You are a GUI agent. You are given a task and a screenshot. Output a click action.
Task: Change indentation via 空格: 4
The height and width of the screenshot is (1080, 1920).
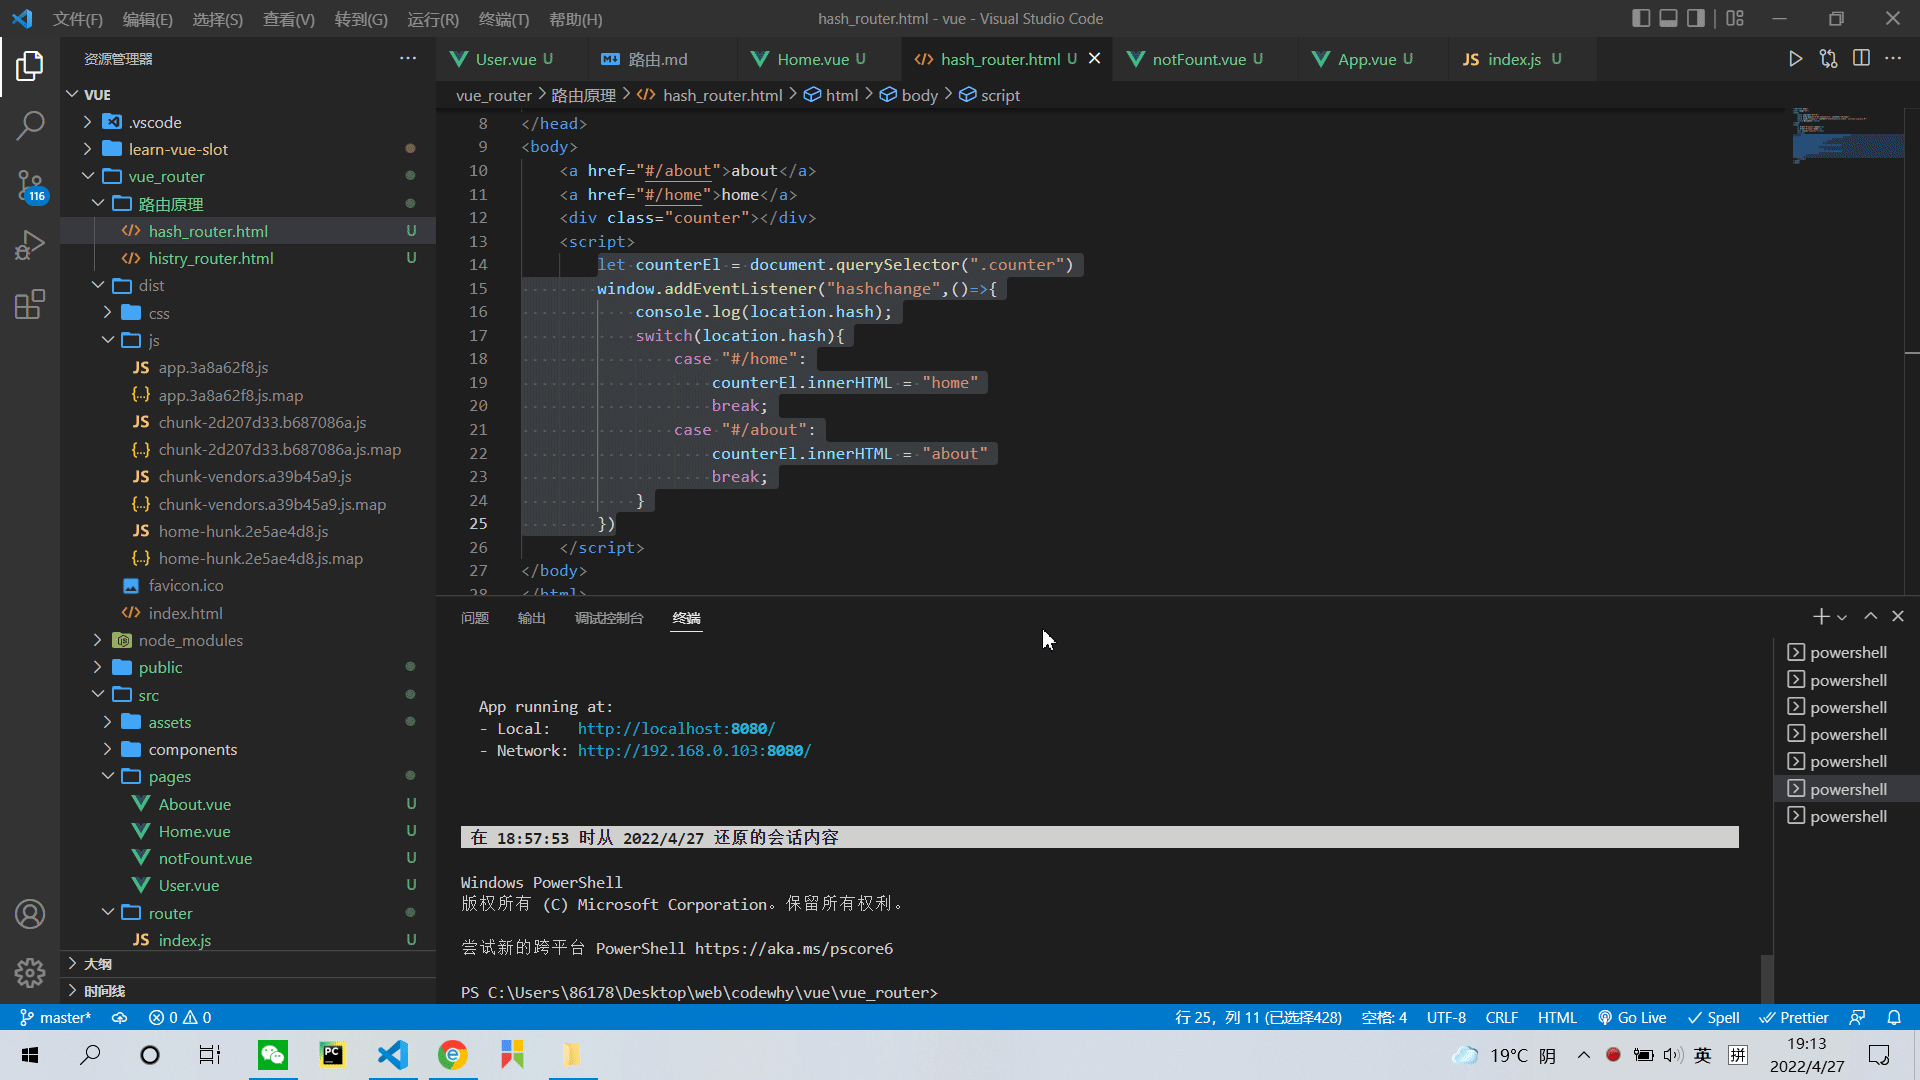(1384, 1017)
